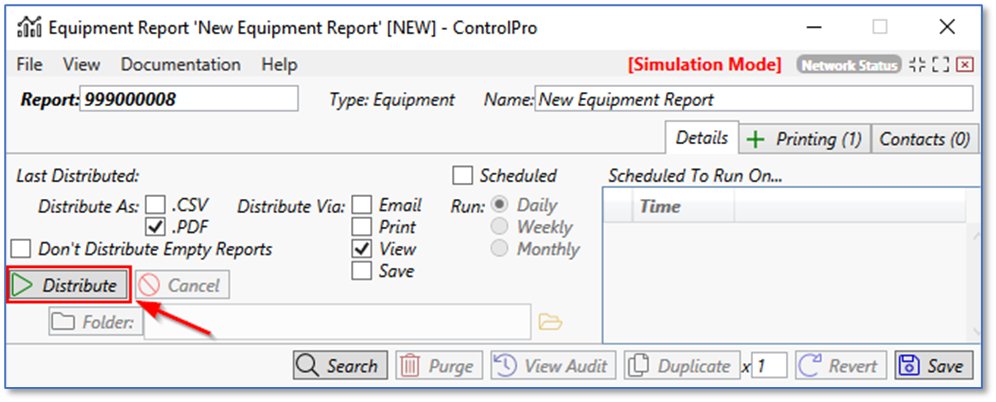Switch to the Contacts (0) tab

[x=923, y=139]
